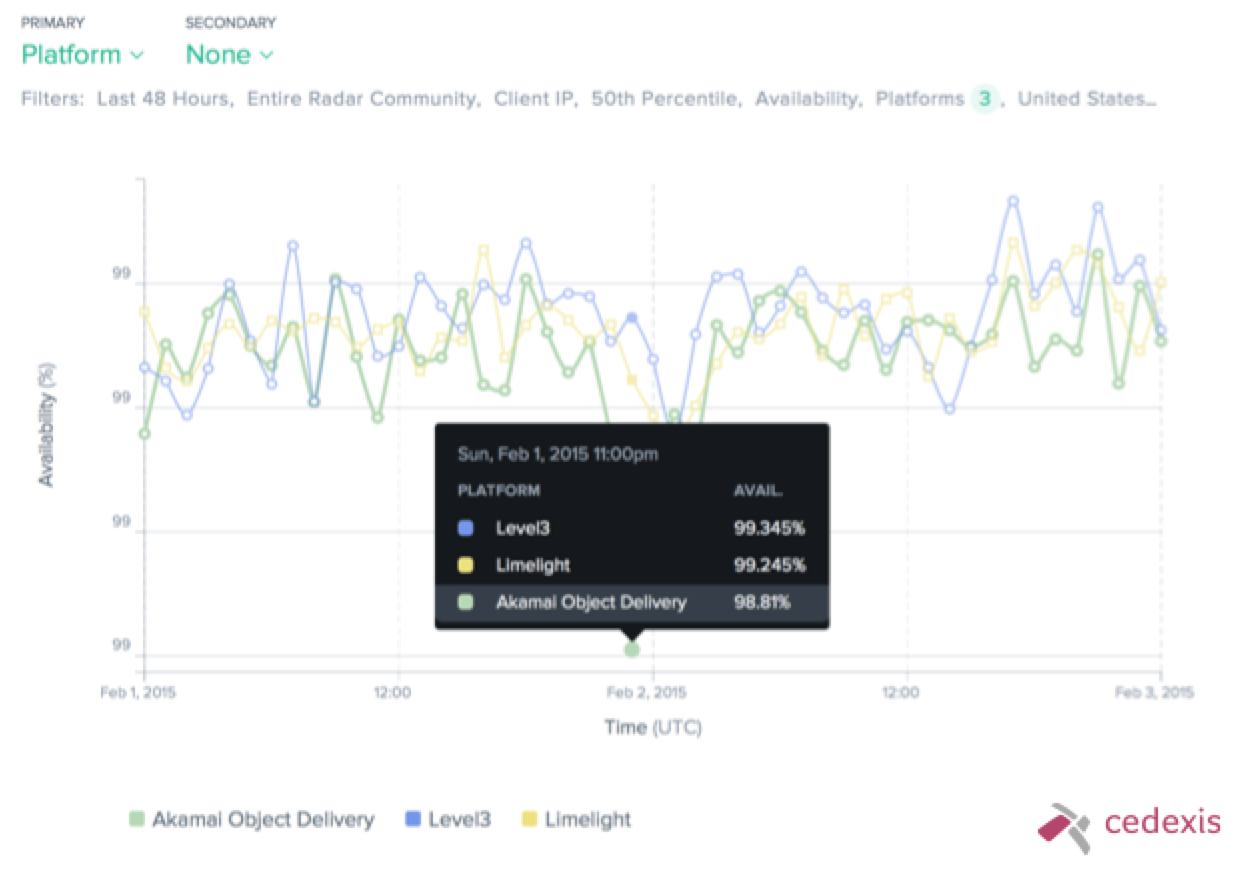Click the yellow Limelight square in the tooltip

click(x=465, y=565)
